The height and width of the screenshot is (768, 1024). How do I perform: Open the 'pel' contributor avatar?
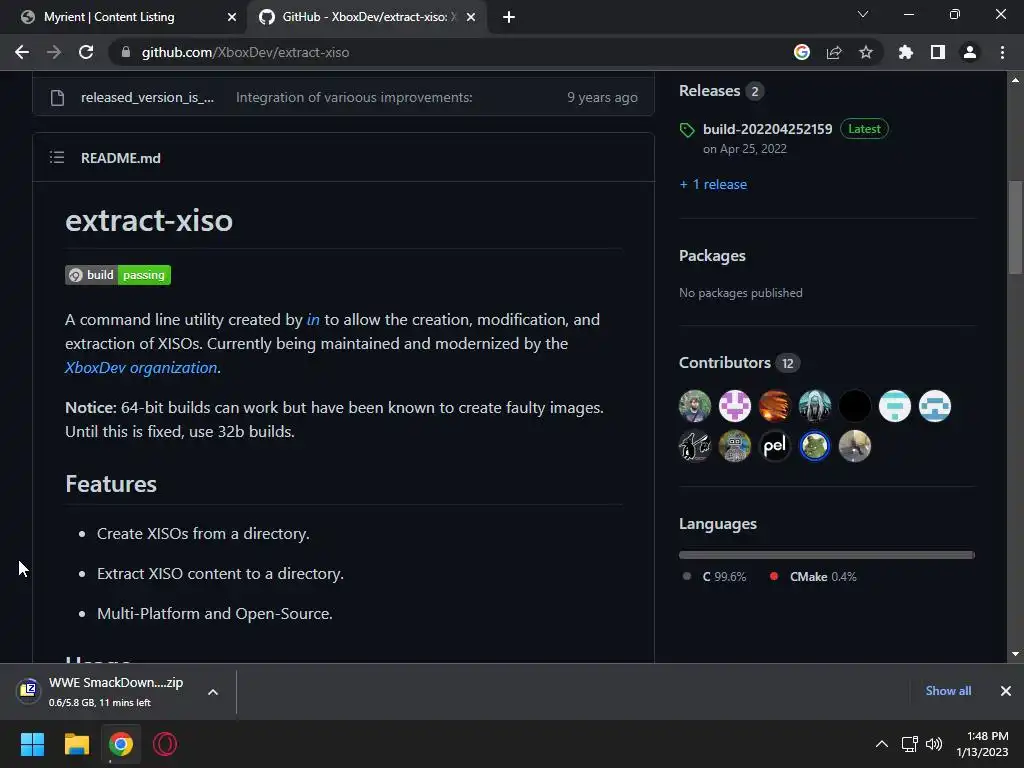coord(775,446)
